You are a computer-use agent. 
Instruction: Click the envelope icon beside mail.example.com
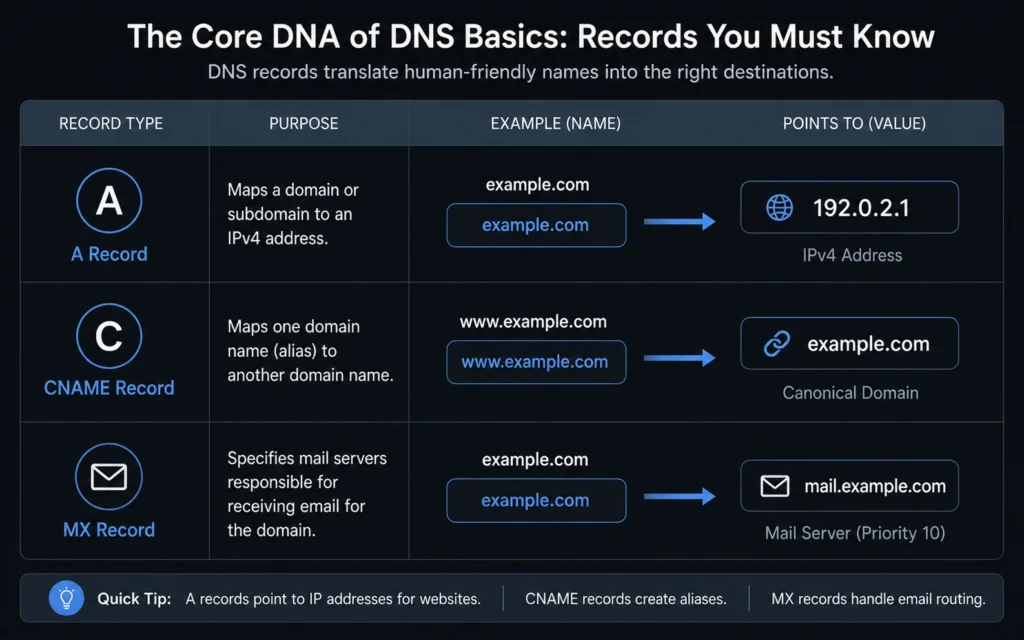click(775, 486)
